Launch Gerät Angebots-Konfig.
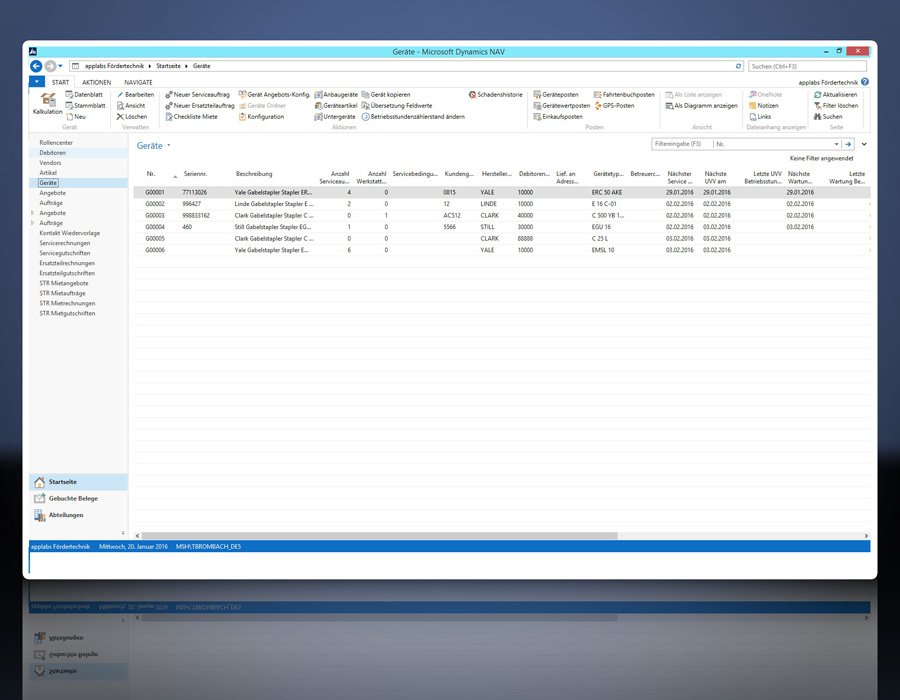Image resolution: width=900 pixels, height=700 pixels. (x=274, y=95)
